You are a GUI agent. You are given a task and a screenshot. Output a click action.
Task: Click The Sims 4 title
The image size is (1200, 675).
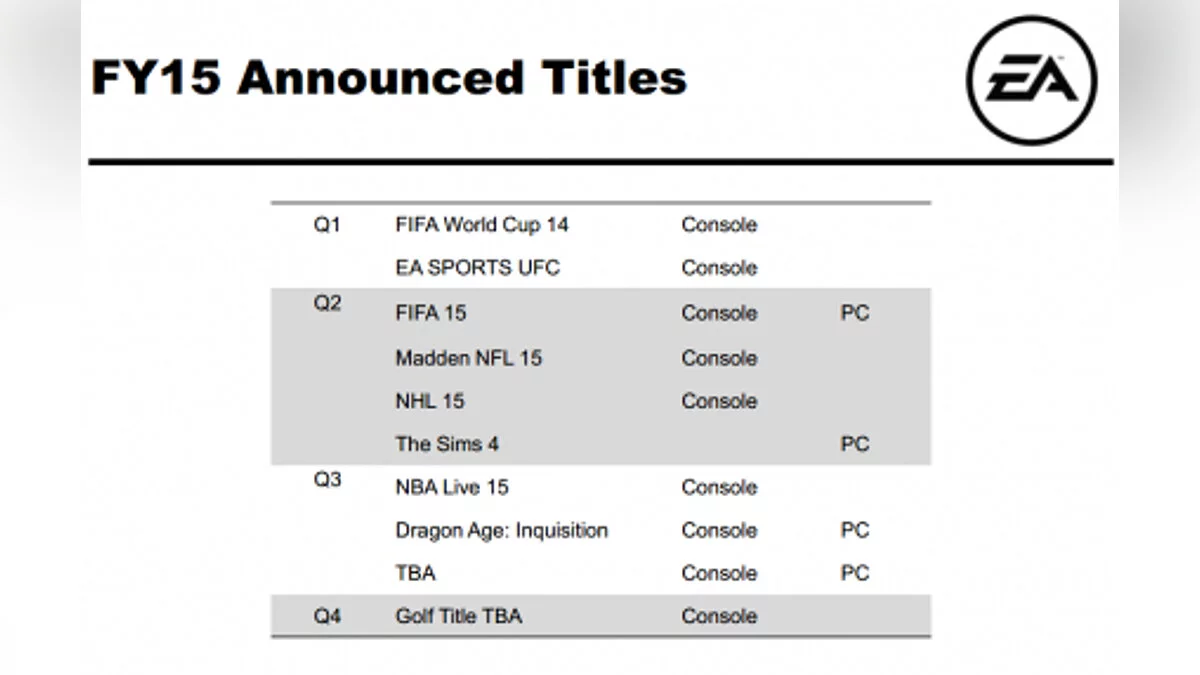point(439,444)
